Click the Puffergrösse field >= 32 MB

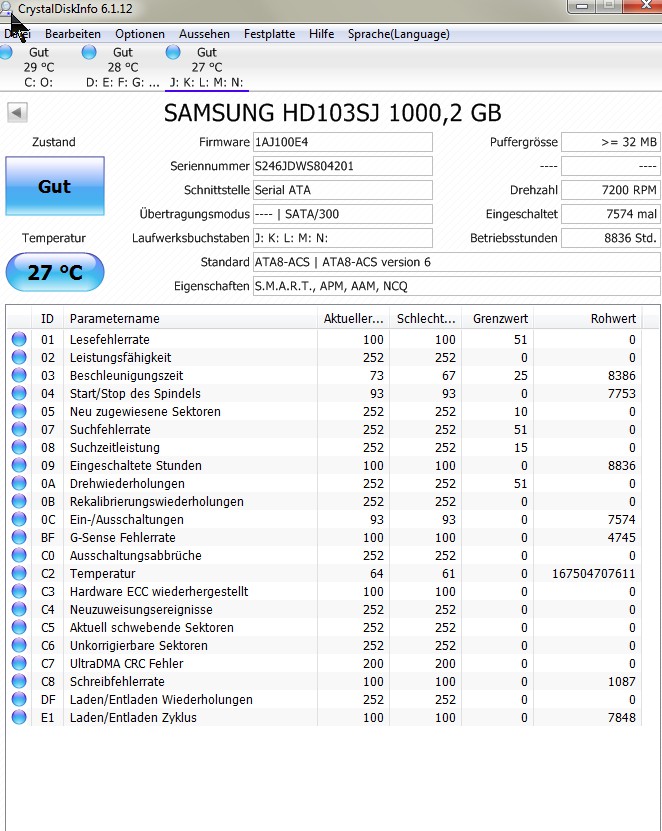(611, 142)
